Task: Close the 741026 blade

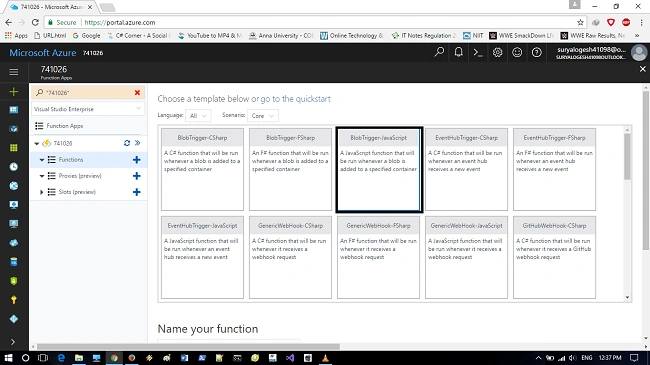Action: (643, 69)
